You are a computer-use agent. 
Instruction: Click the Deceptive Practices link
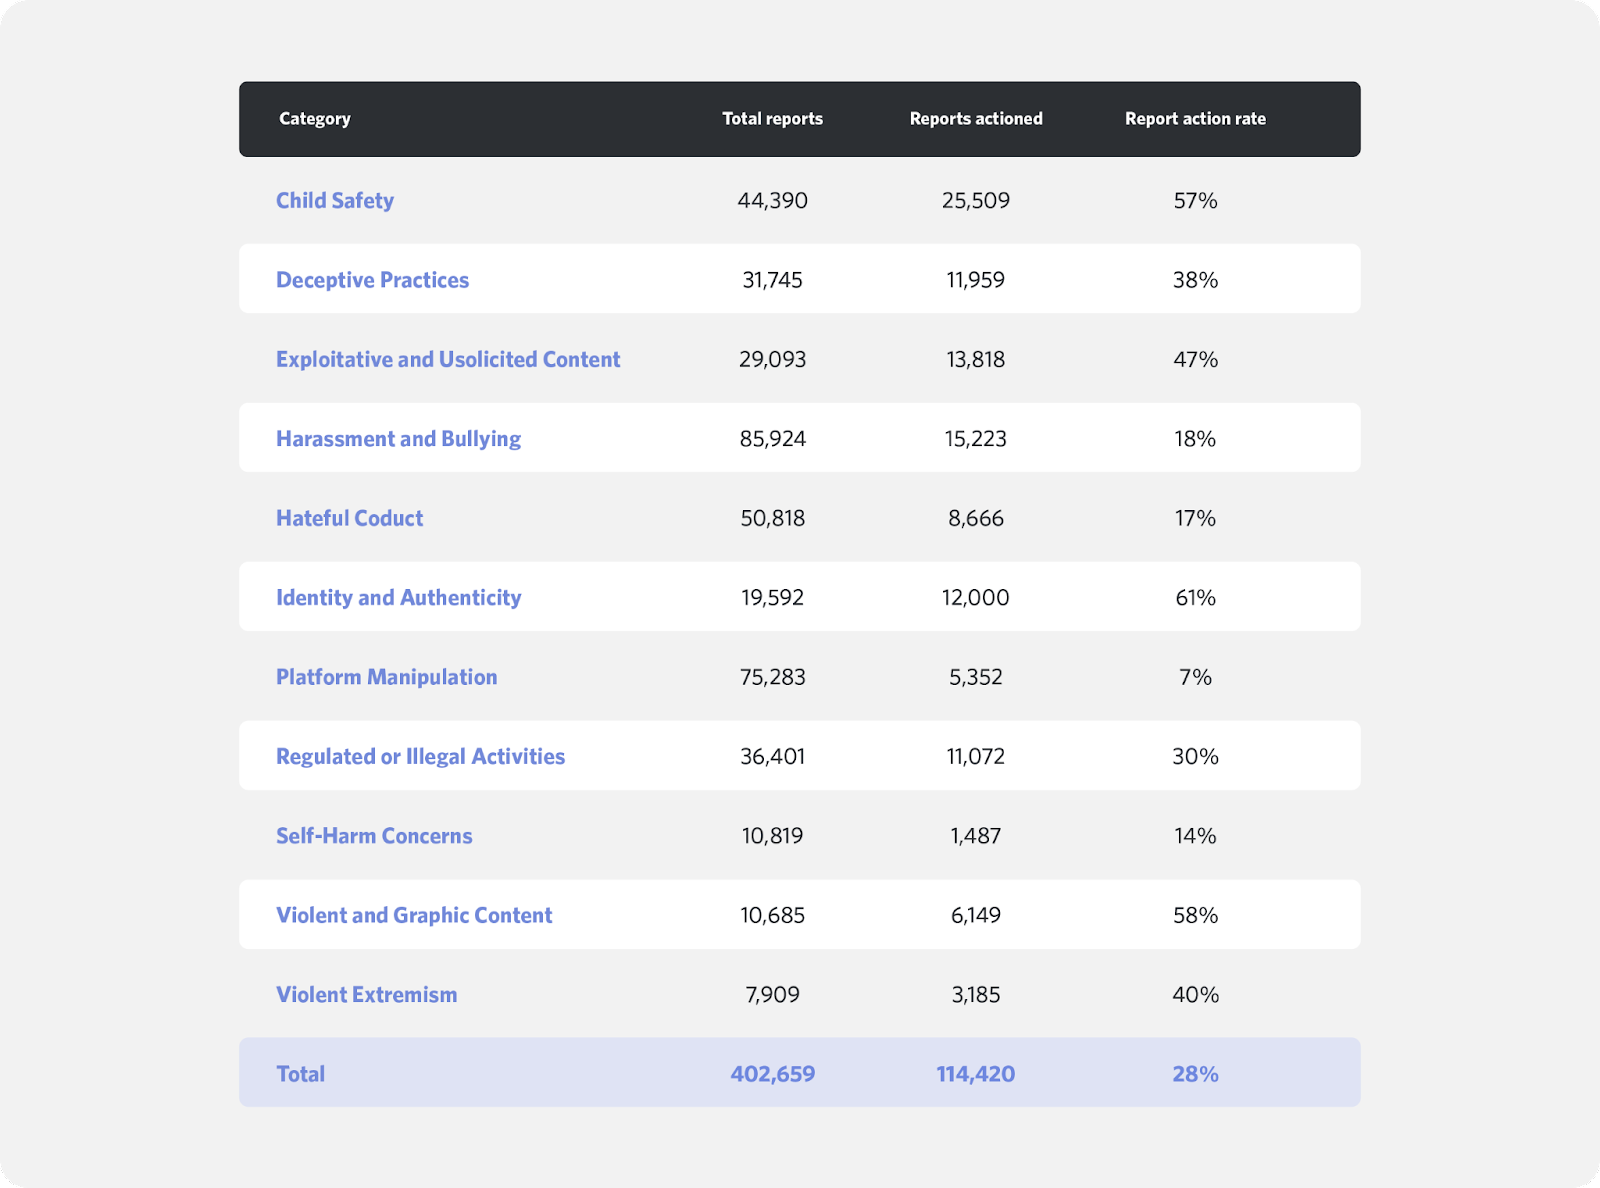372,280
